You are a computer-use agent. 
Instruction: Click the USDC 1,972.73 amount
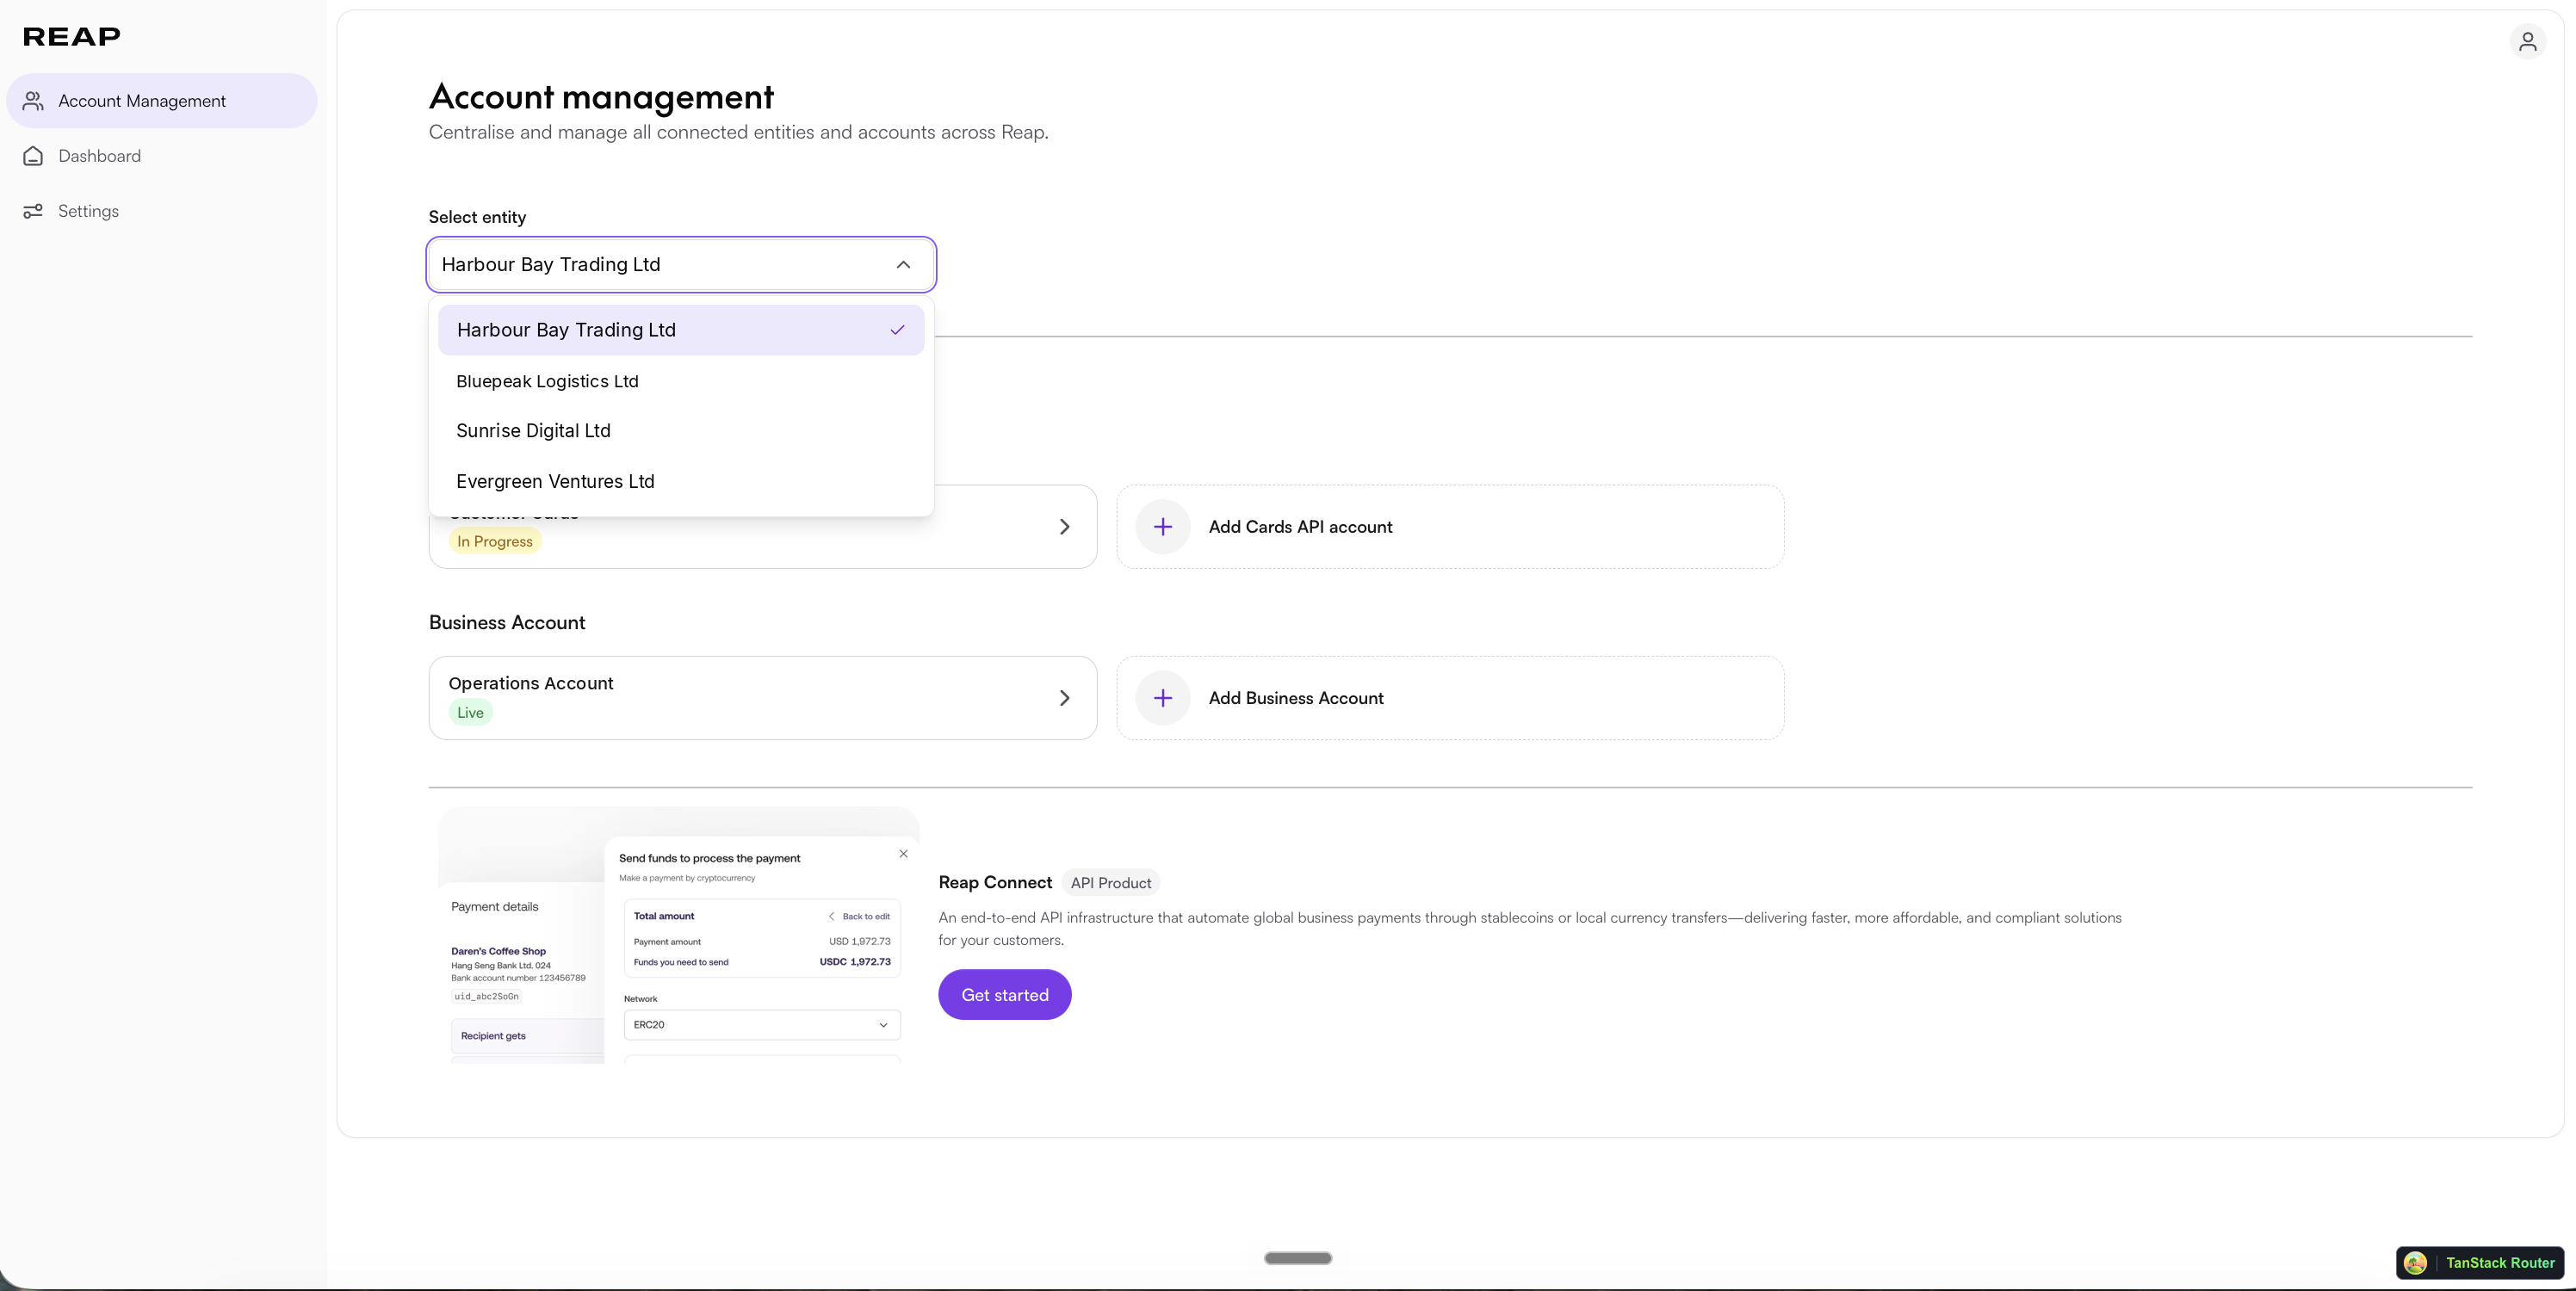855,962
